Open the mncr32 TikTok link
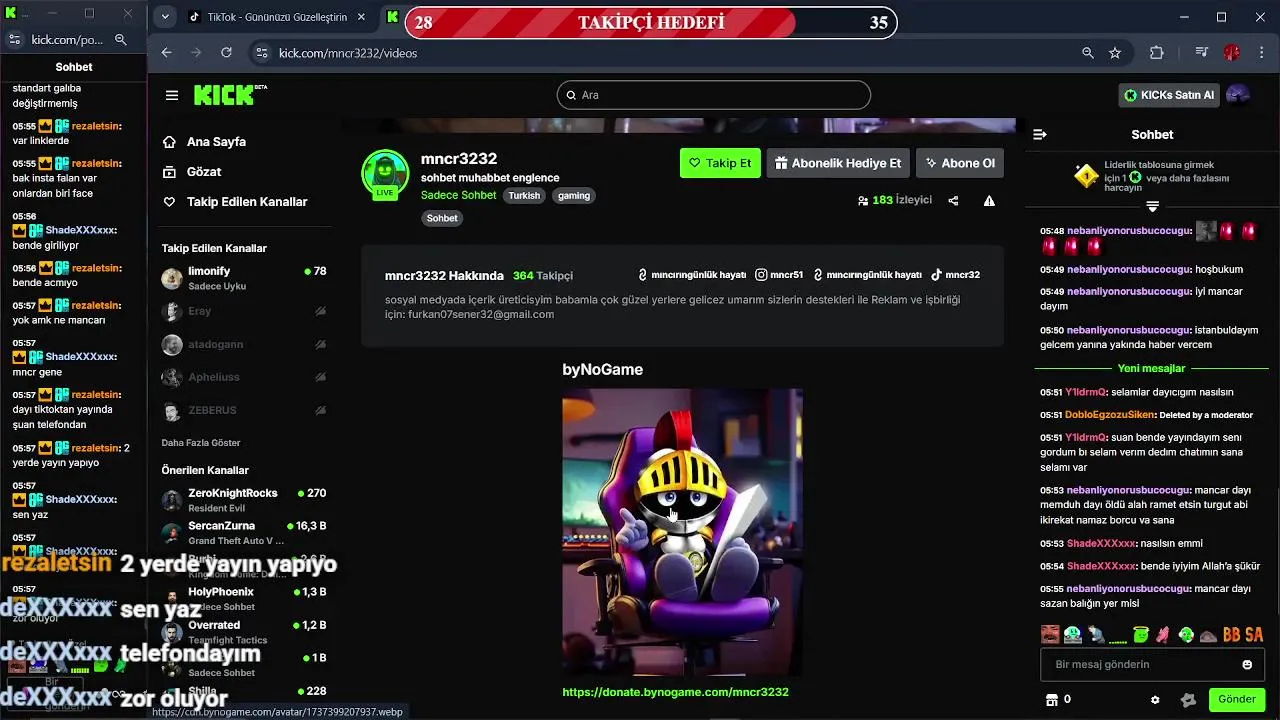 coord(955,275)
